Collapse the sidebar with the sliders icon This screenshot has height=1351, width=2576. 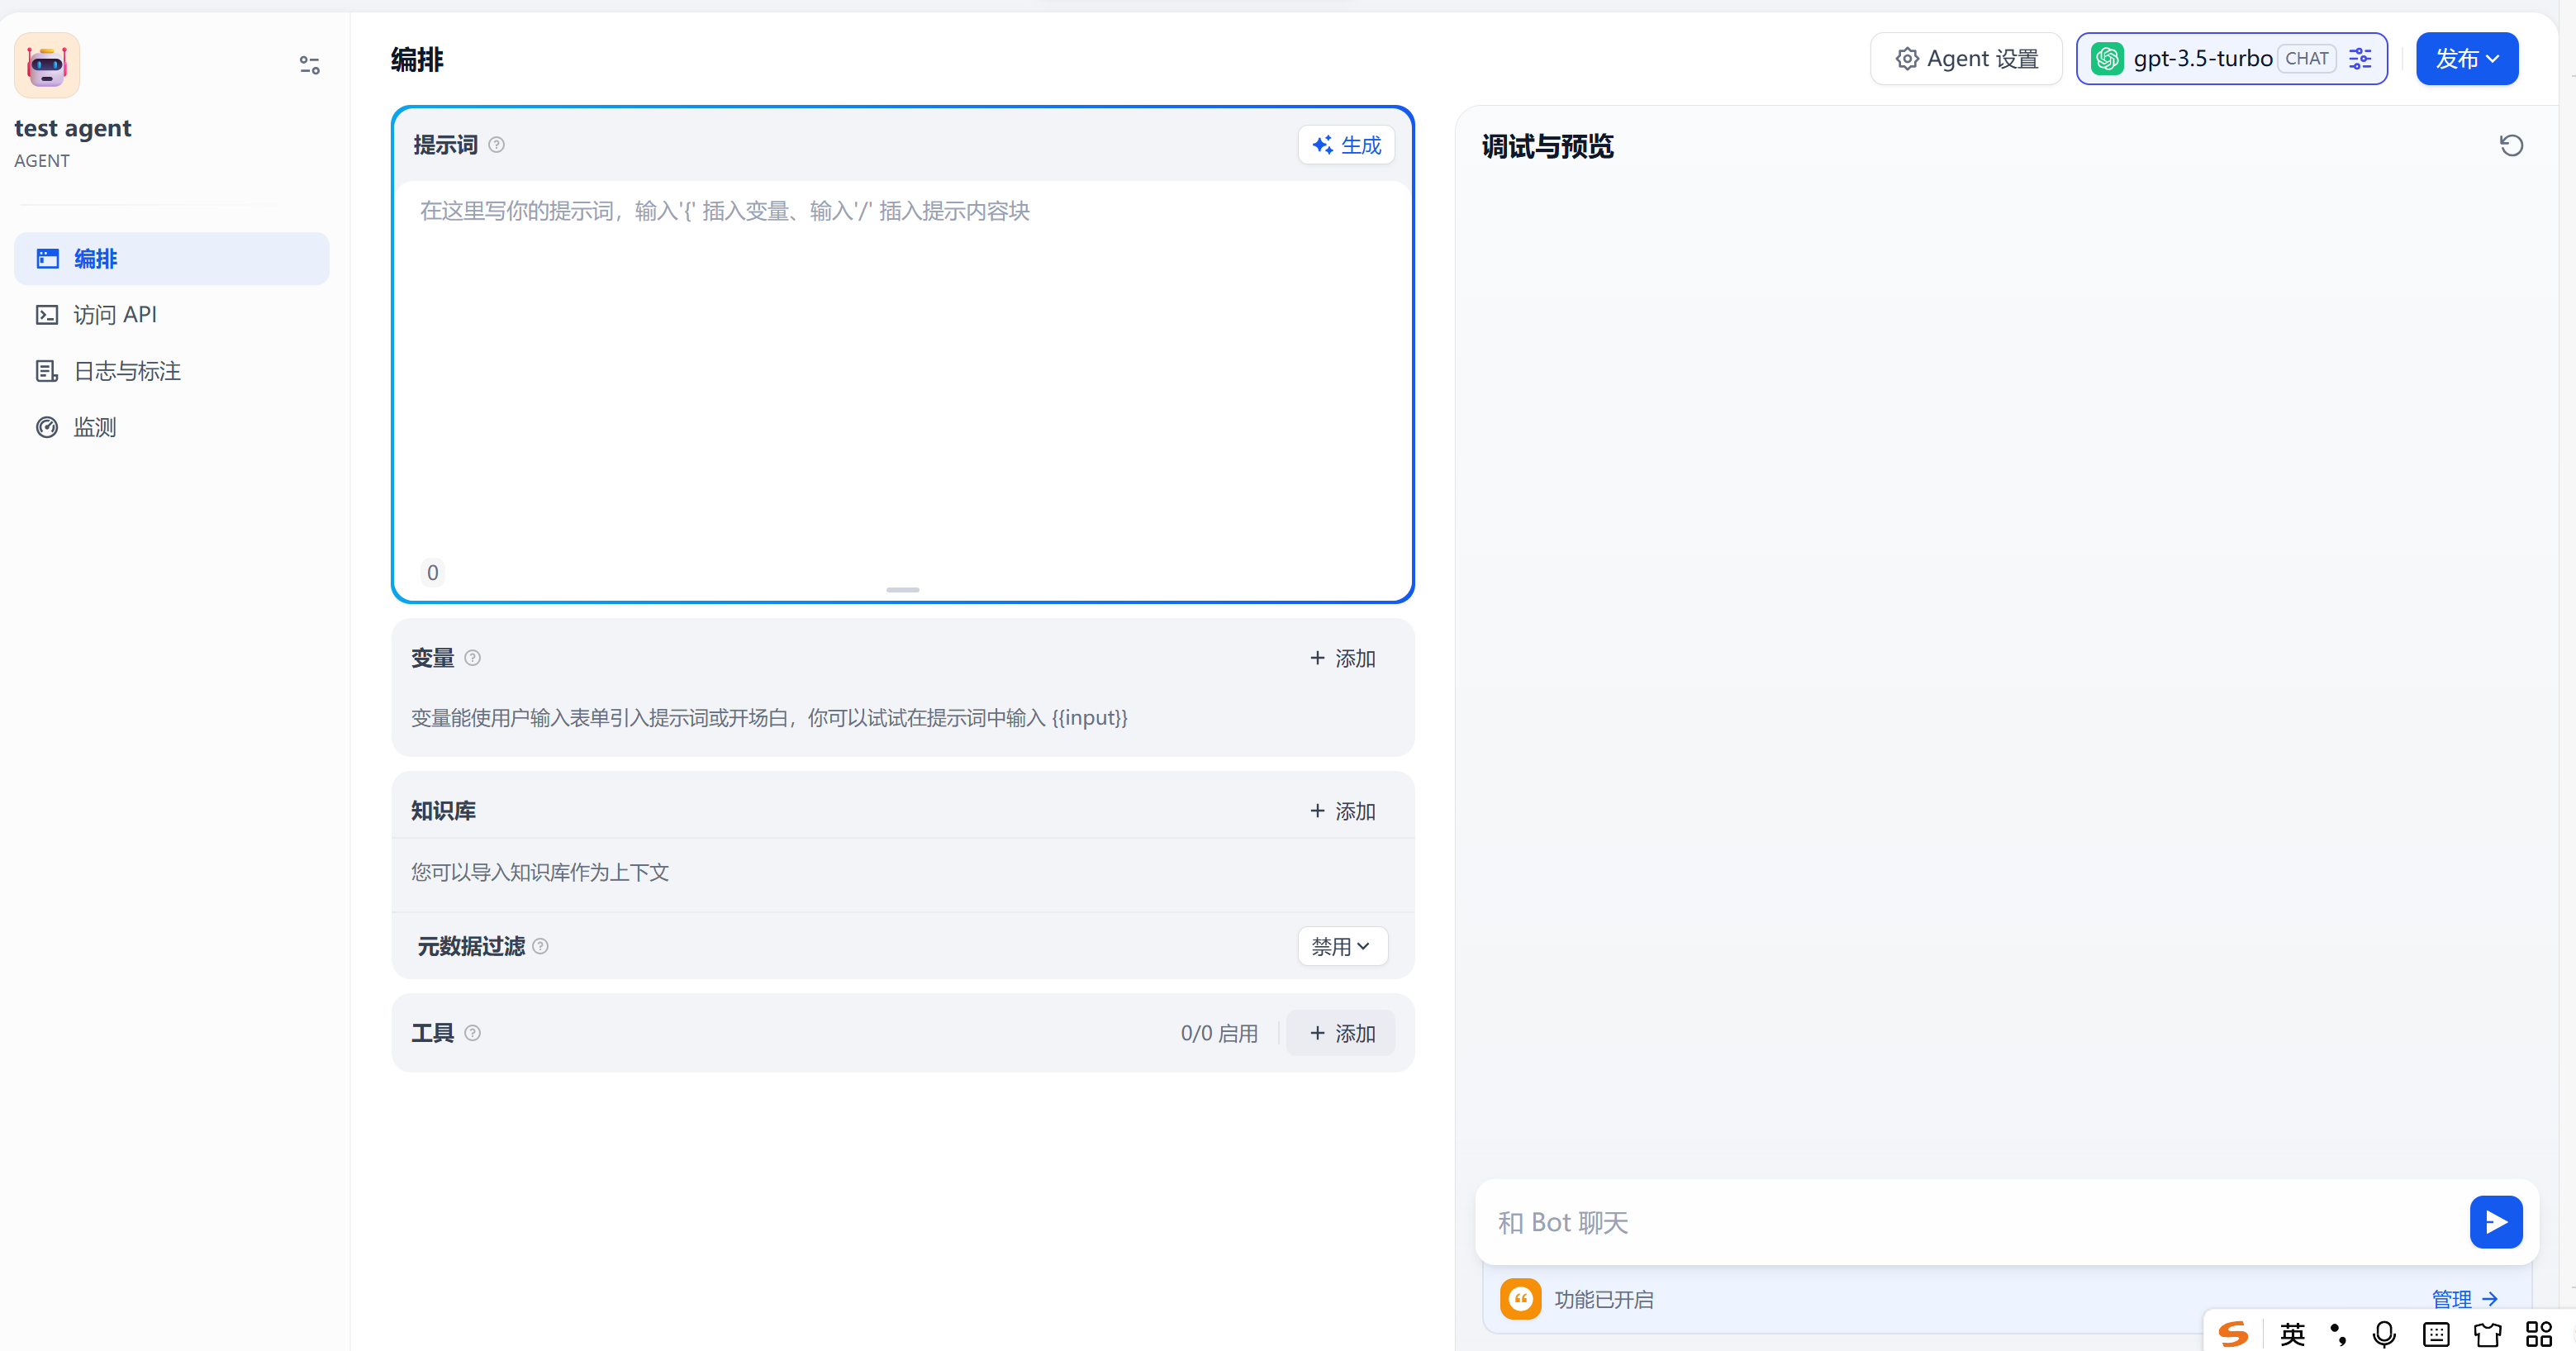point(309,65)
